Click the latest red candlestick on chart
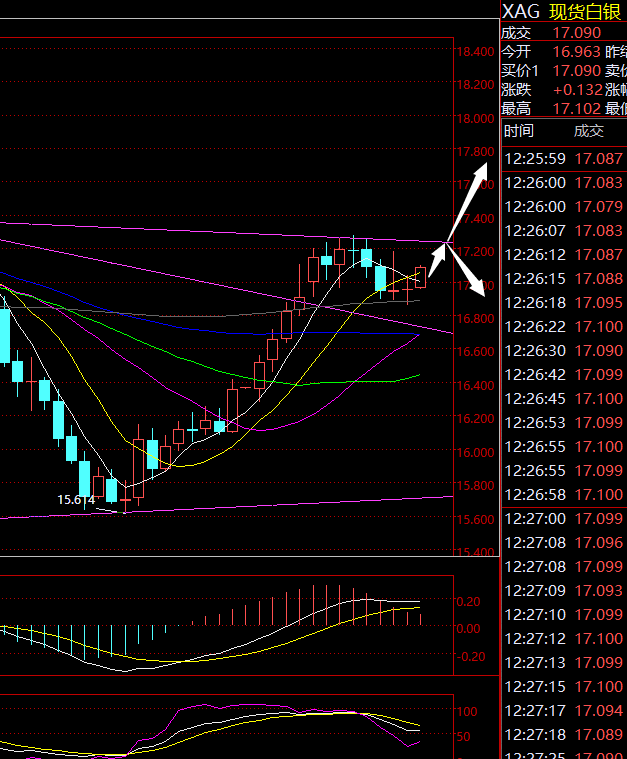Viewport: 627px width, 759px height. 420,277
